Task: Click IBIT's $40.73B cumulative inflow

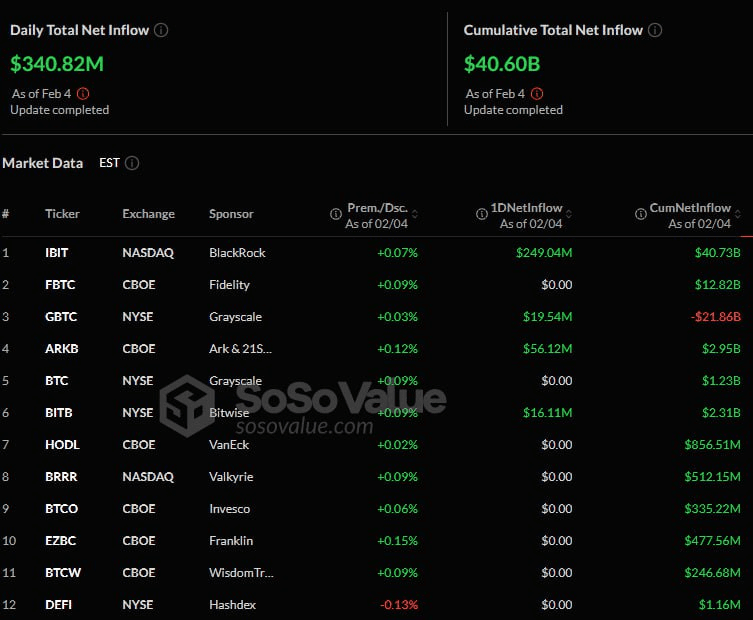Action: [x=717, y=253]
